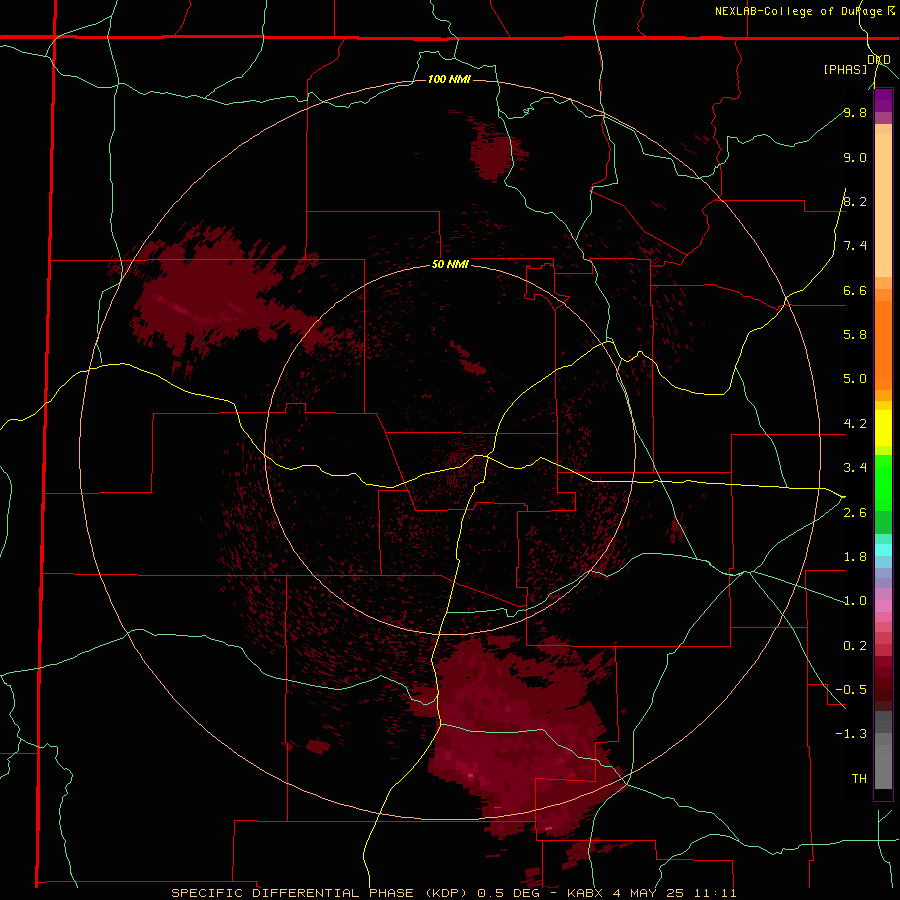Select the 9.8 value on the color scale

pos(855,112)
